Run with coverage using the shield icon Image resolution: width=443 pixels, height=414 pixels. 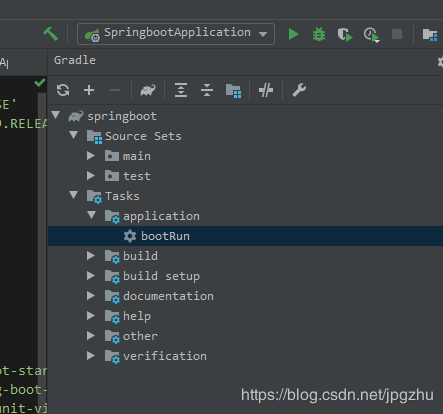coord(345,34)
